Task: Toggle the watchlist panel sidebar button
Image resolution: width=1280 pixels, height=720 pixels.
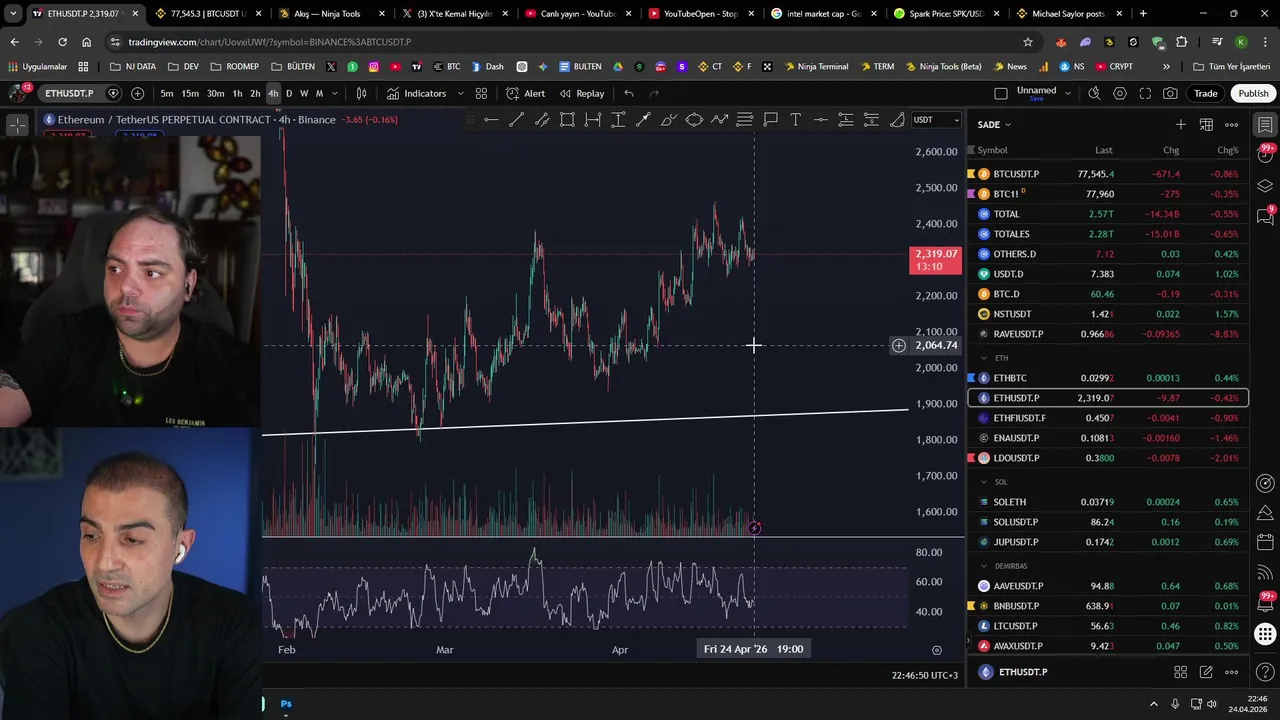Action: pyautogui.click(x=1265, y=125)
